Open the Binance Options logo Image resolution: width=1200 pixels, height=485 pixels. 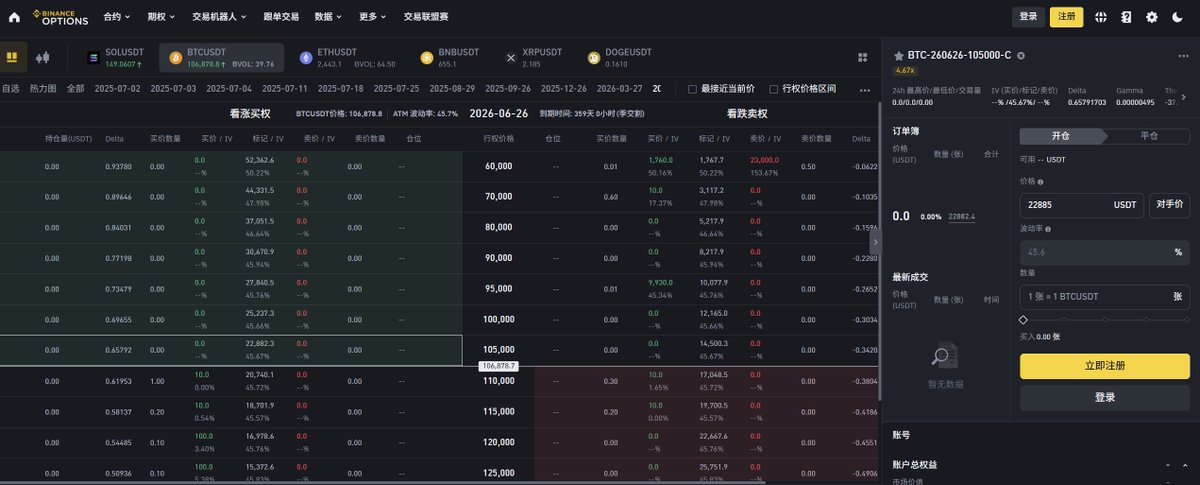61,17
